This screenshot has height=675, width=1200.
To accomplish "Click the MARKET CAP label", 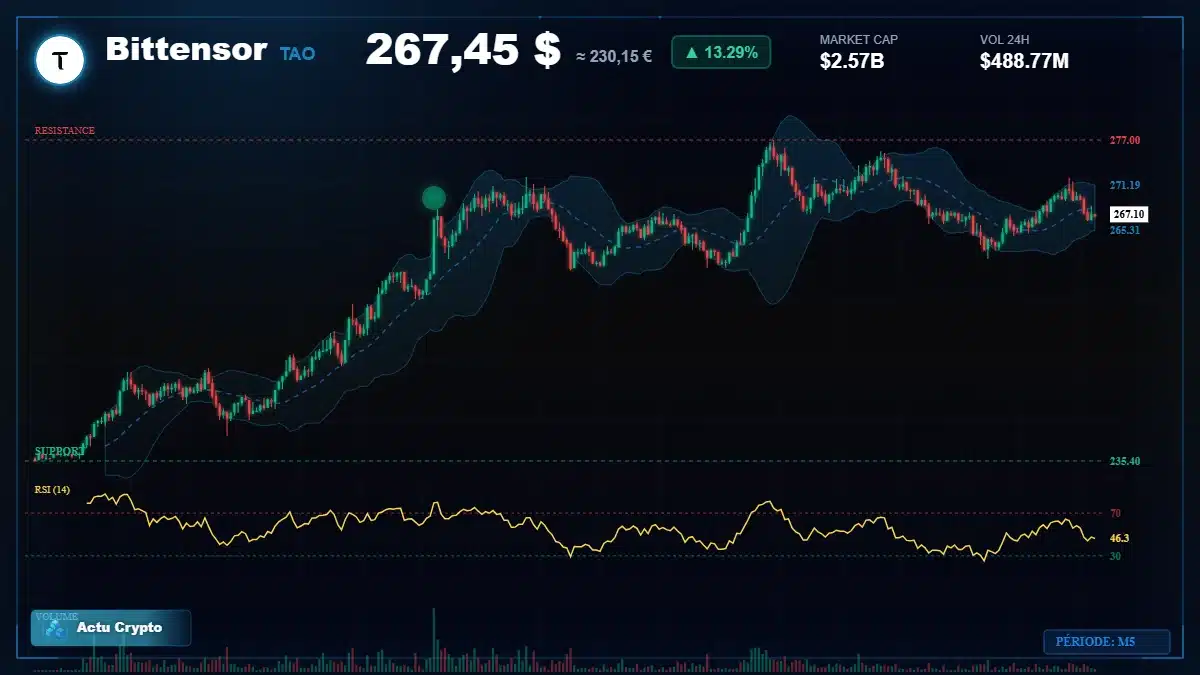I will (859, 40).
